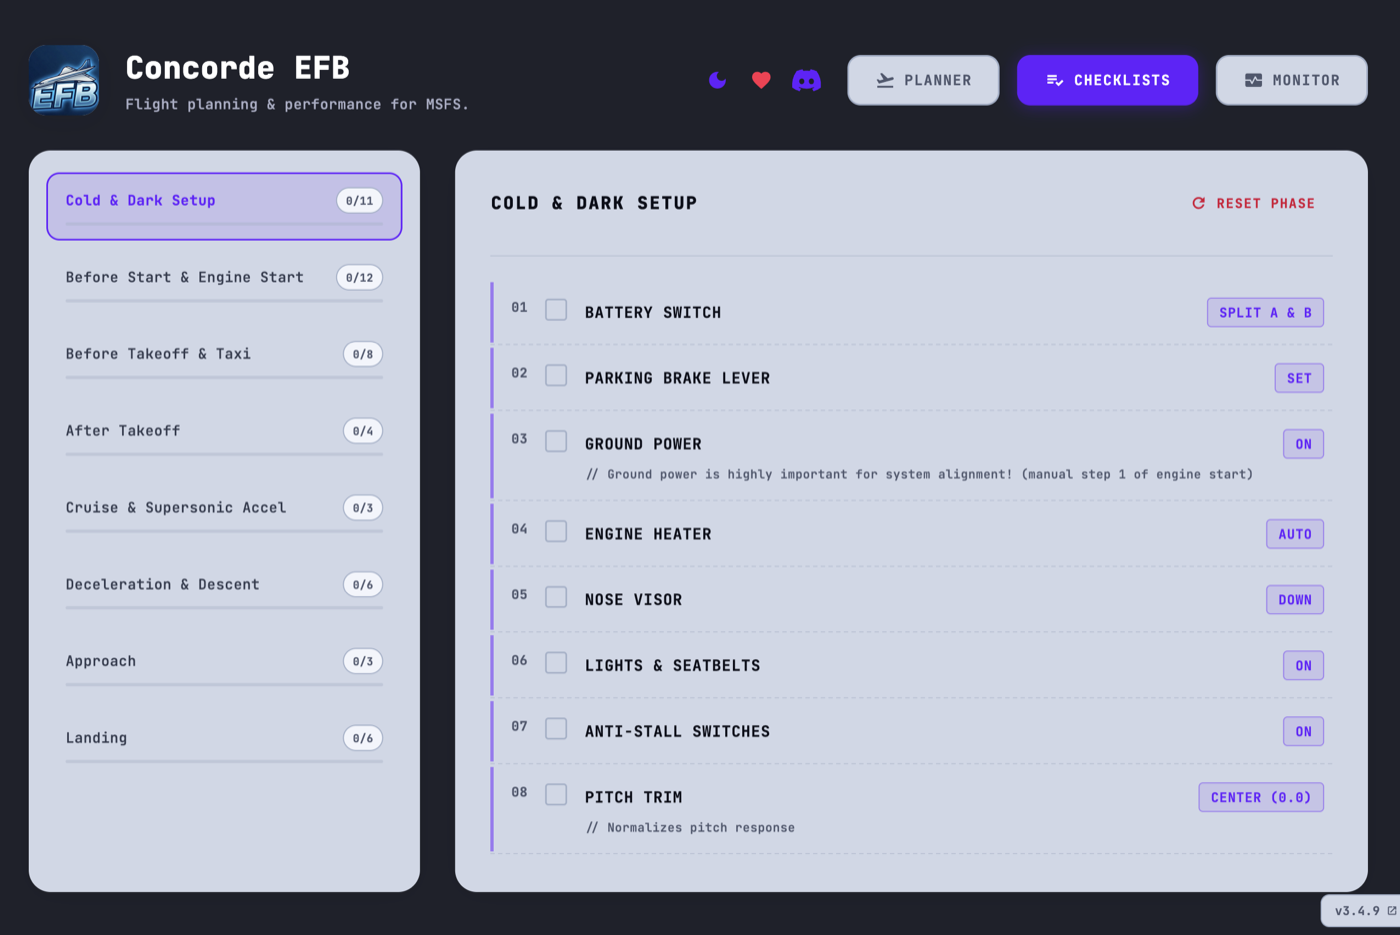Click the SET tag for Parking Brake
This screenshot has height=935, width=1400.
tap(1299, 378)
